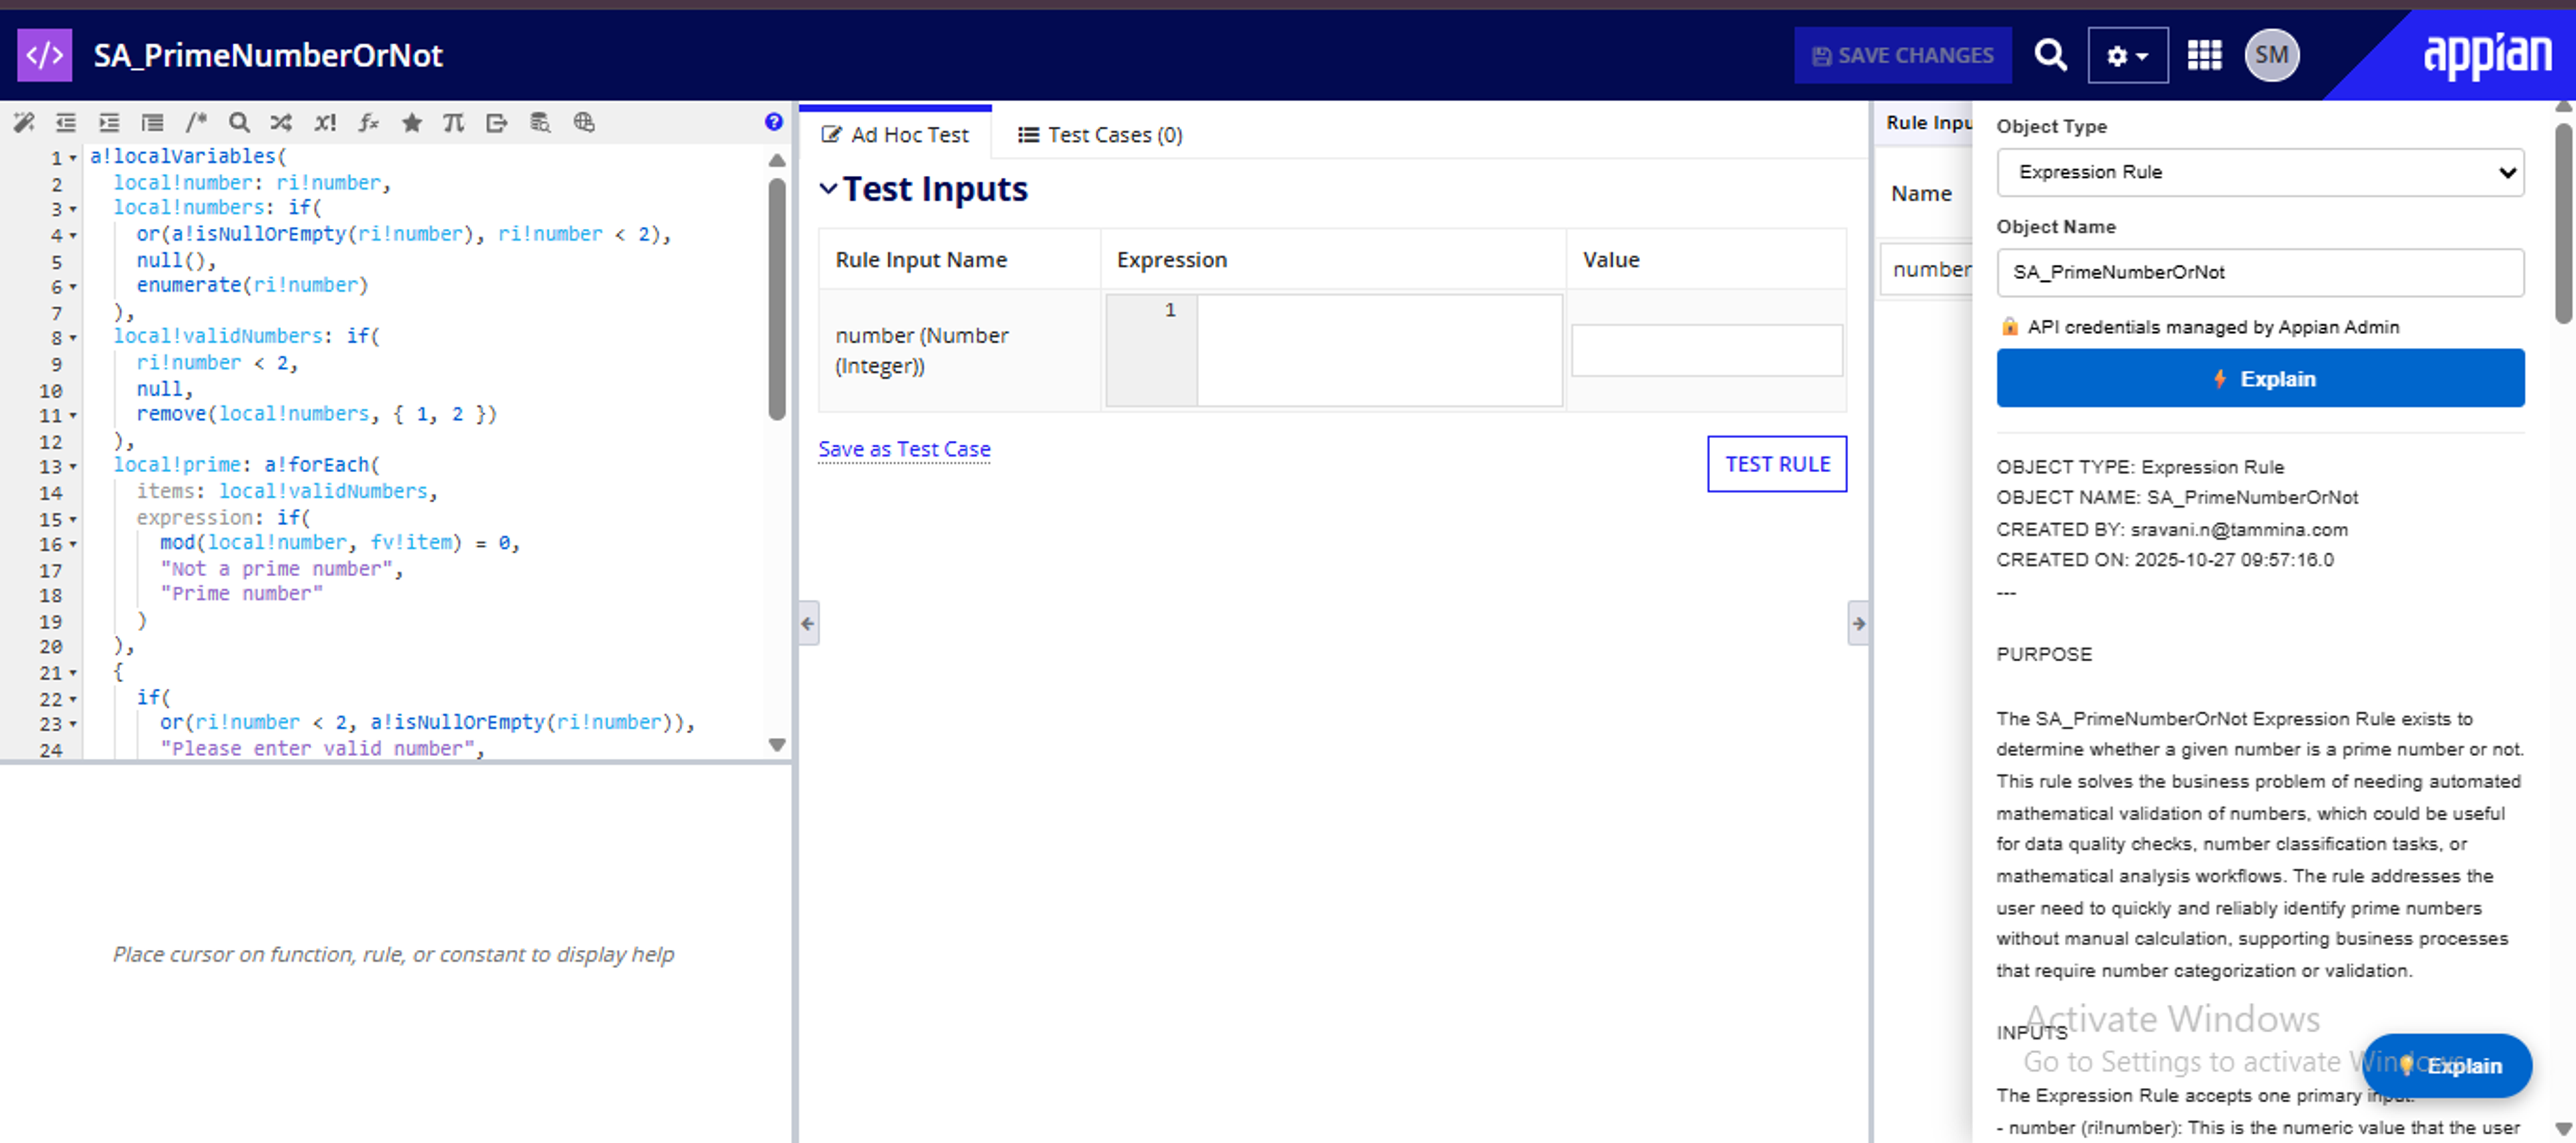
Task: Click the "Prime number" string on line 18
Action: (x=241, y=594)
